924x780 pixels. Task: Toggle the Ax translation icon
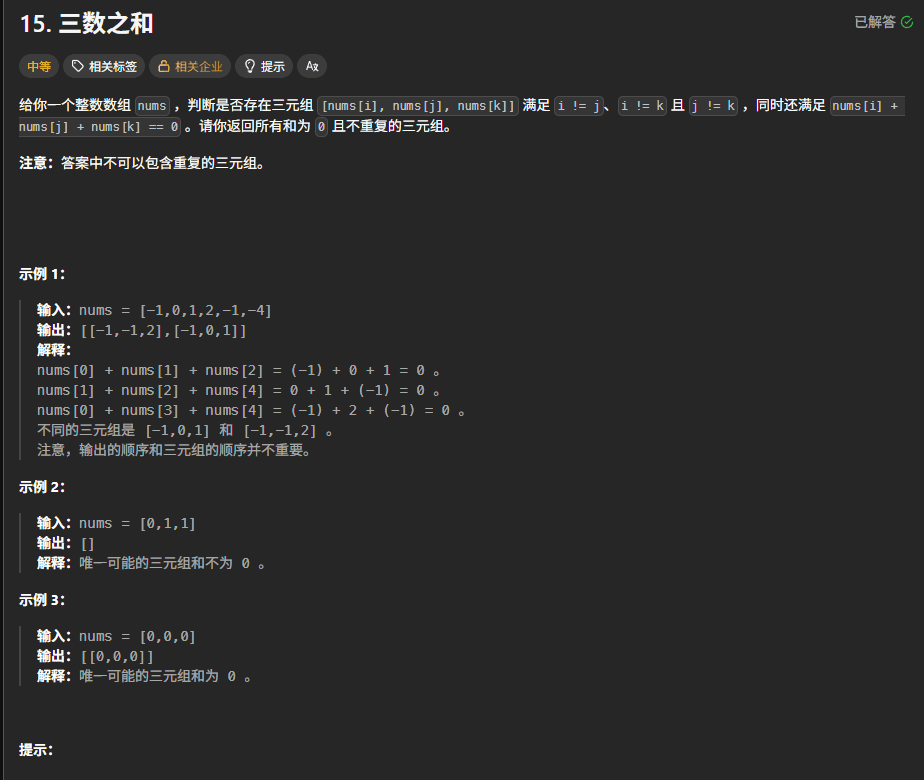point(312,66)
